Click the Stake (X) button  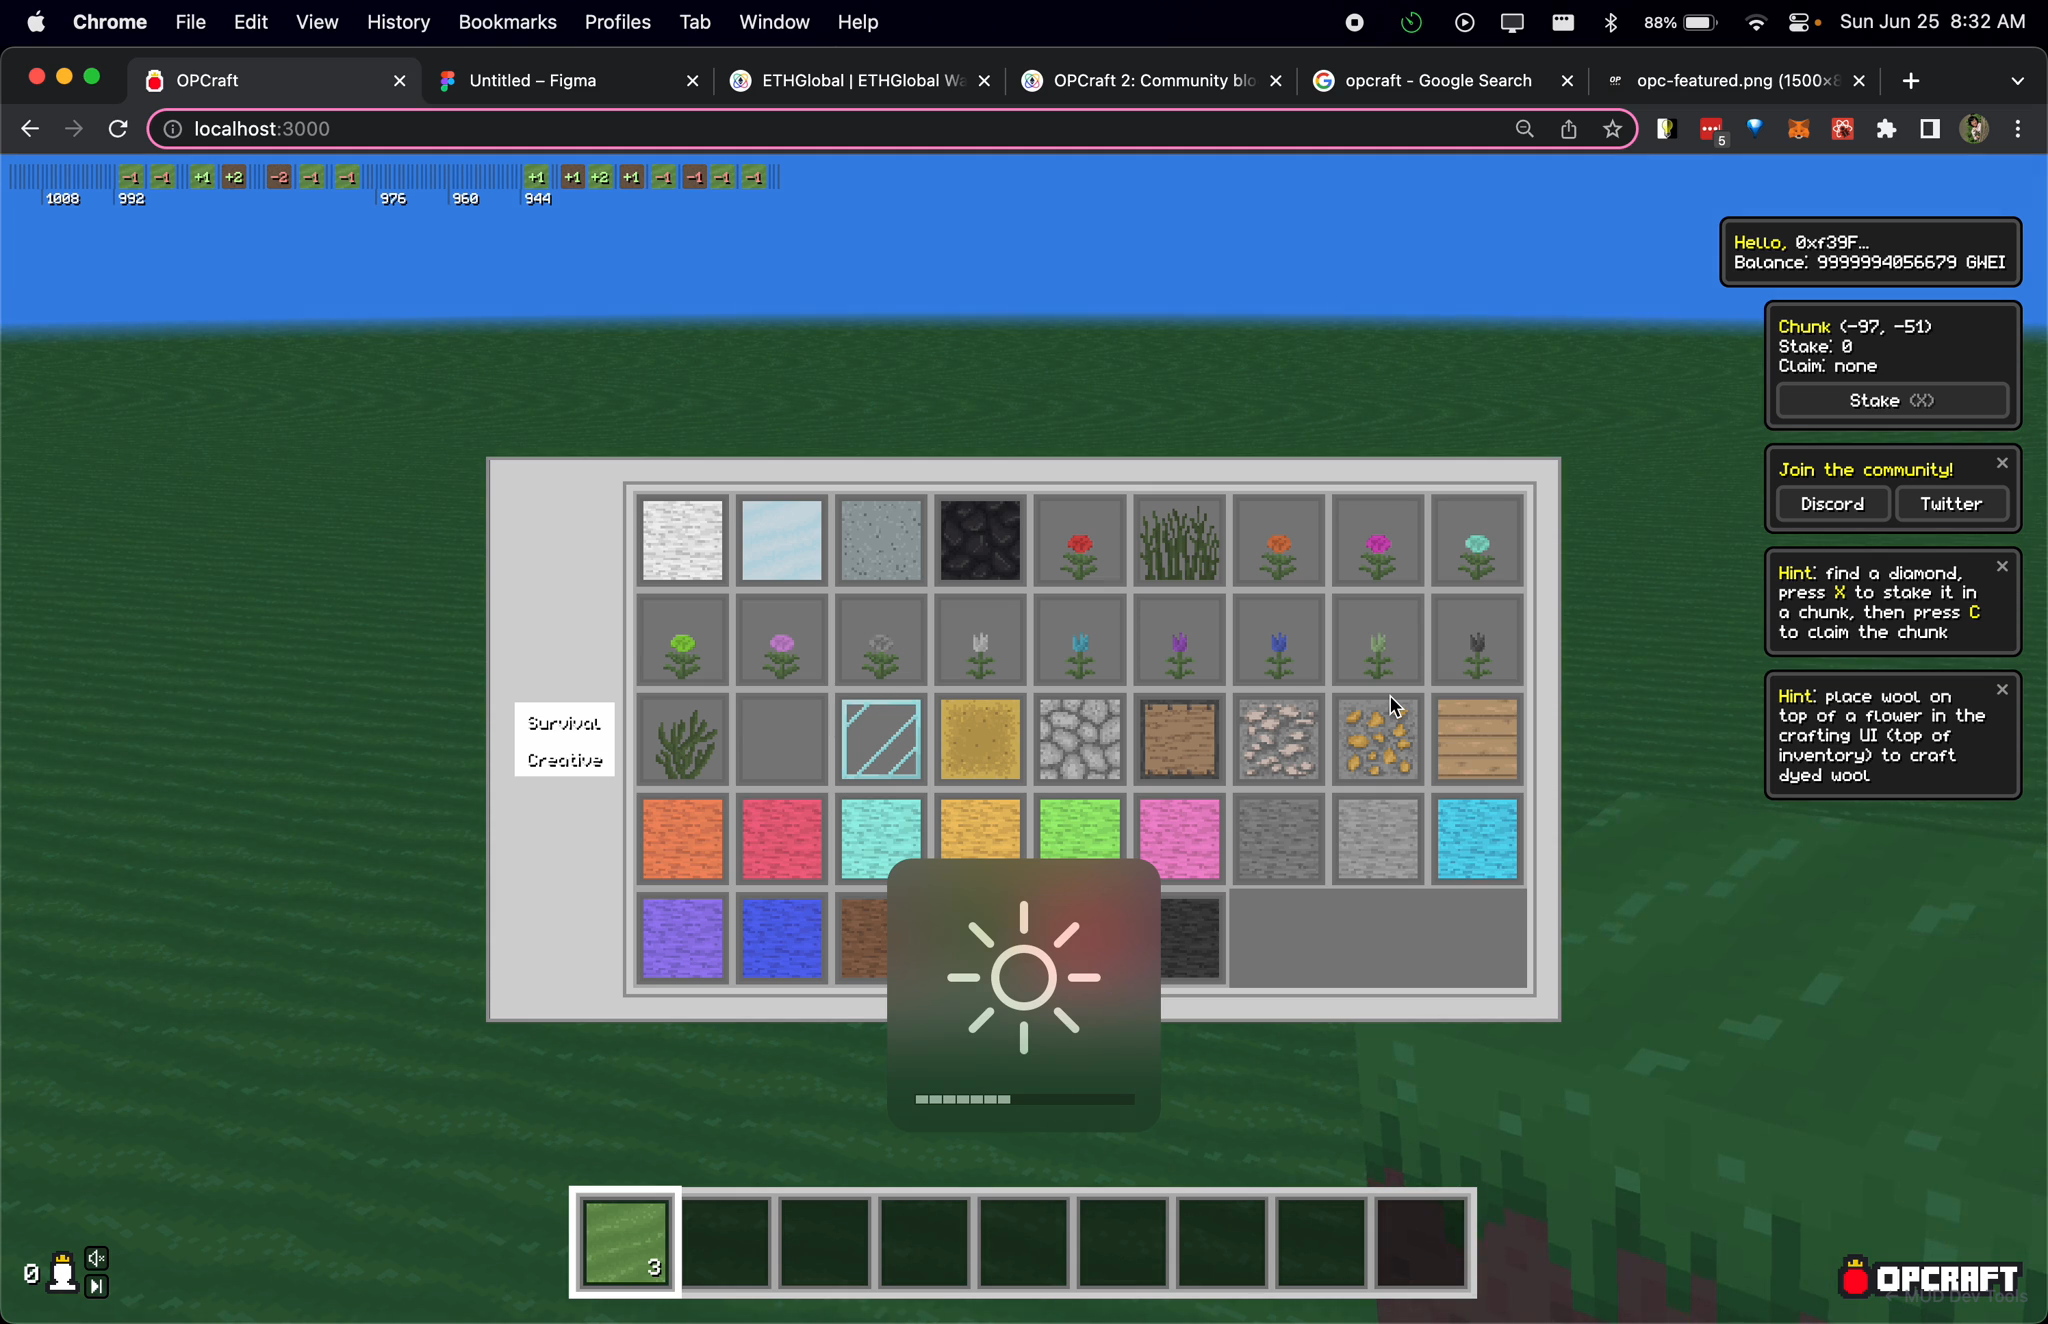[1892, 400]
